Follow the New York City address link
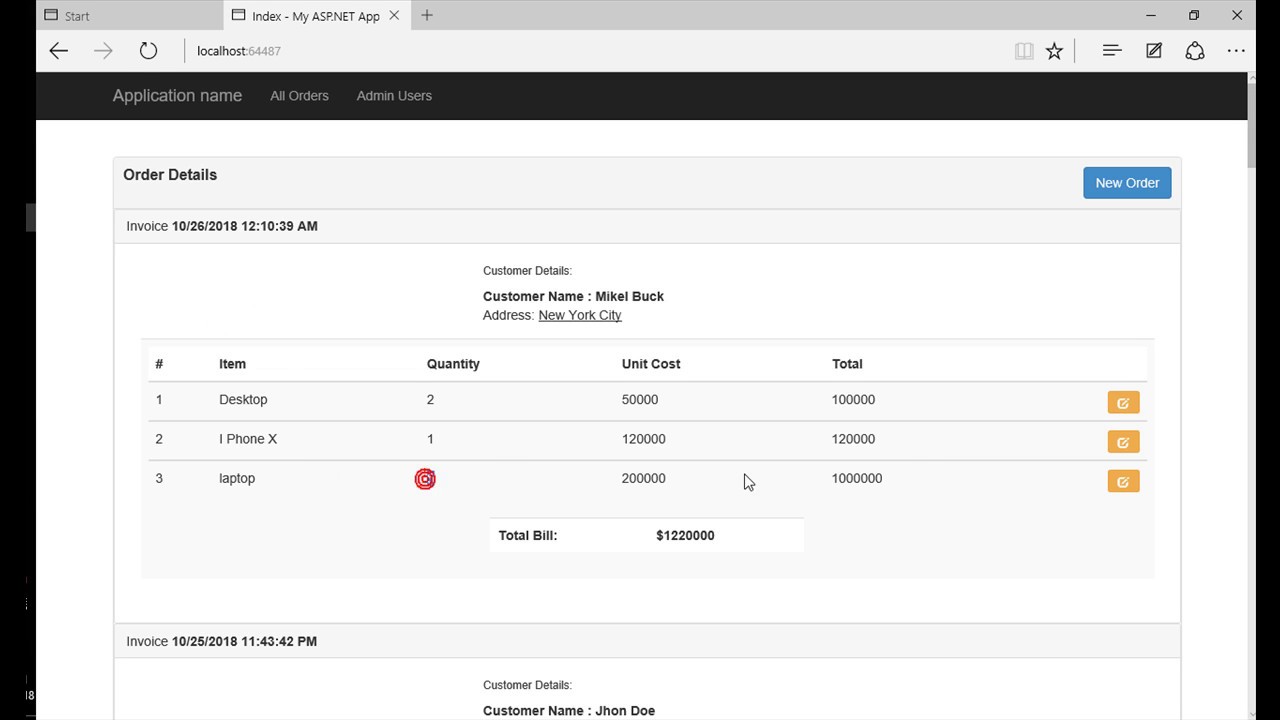 (580, 315)
